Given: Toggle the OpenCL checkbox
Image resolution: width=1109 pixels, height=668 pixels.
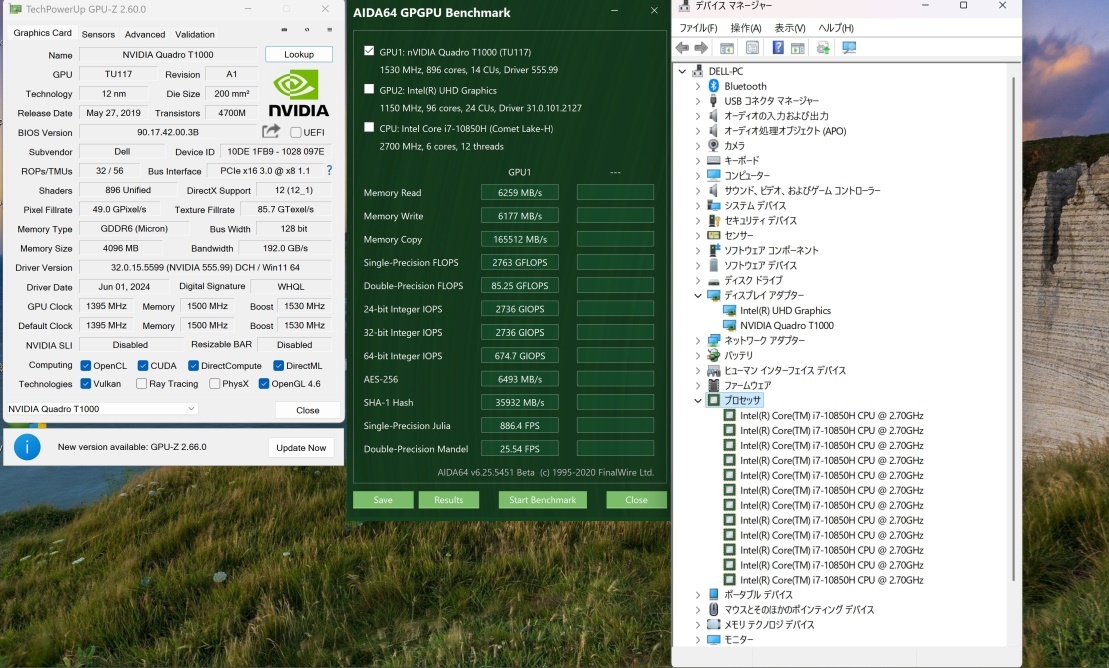Looking at the screenshot, I should pyautogui.click(x=86, y=365).
